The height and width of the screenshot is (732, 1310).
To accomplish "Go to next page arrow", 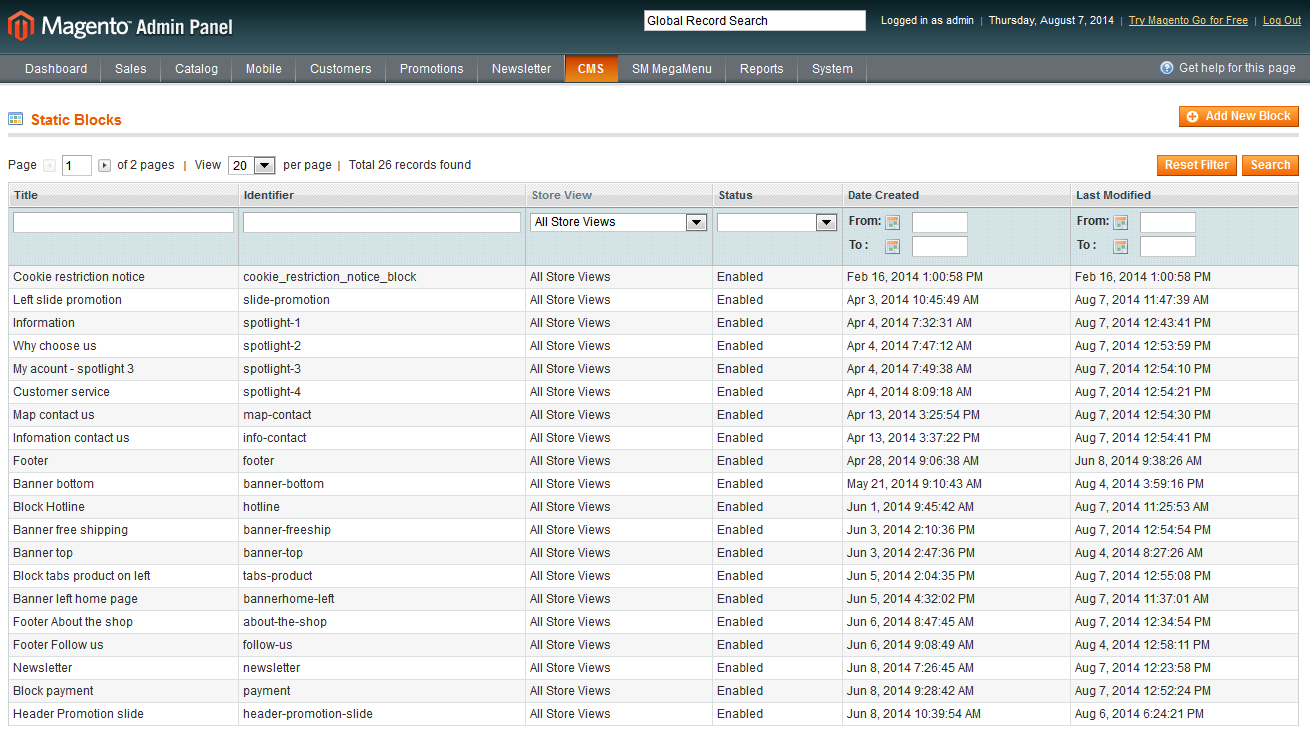I will coord(104,165).
